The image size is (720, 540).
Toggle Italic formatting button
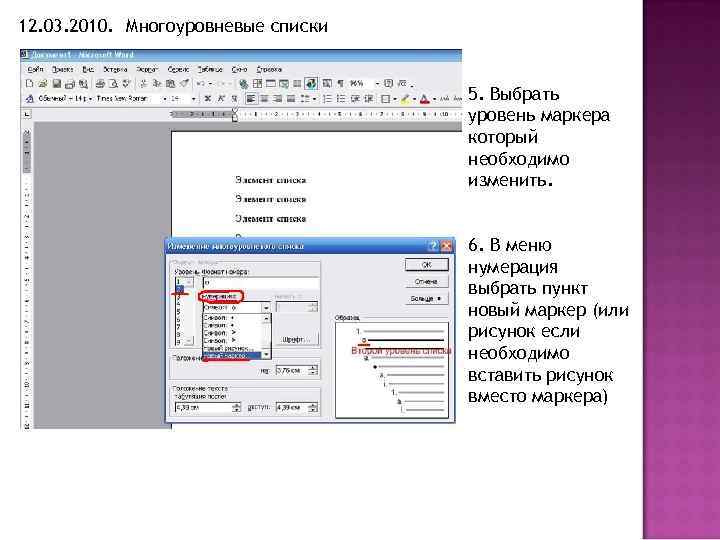coord(221,99)
